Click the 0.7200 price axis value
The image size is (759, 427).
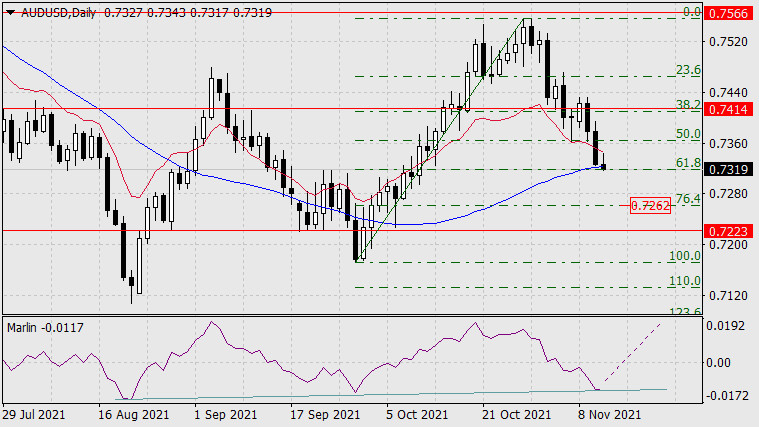pos(728,244)
